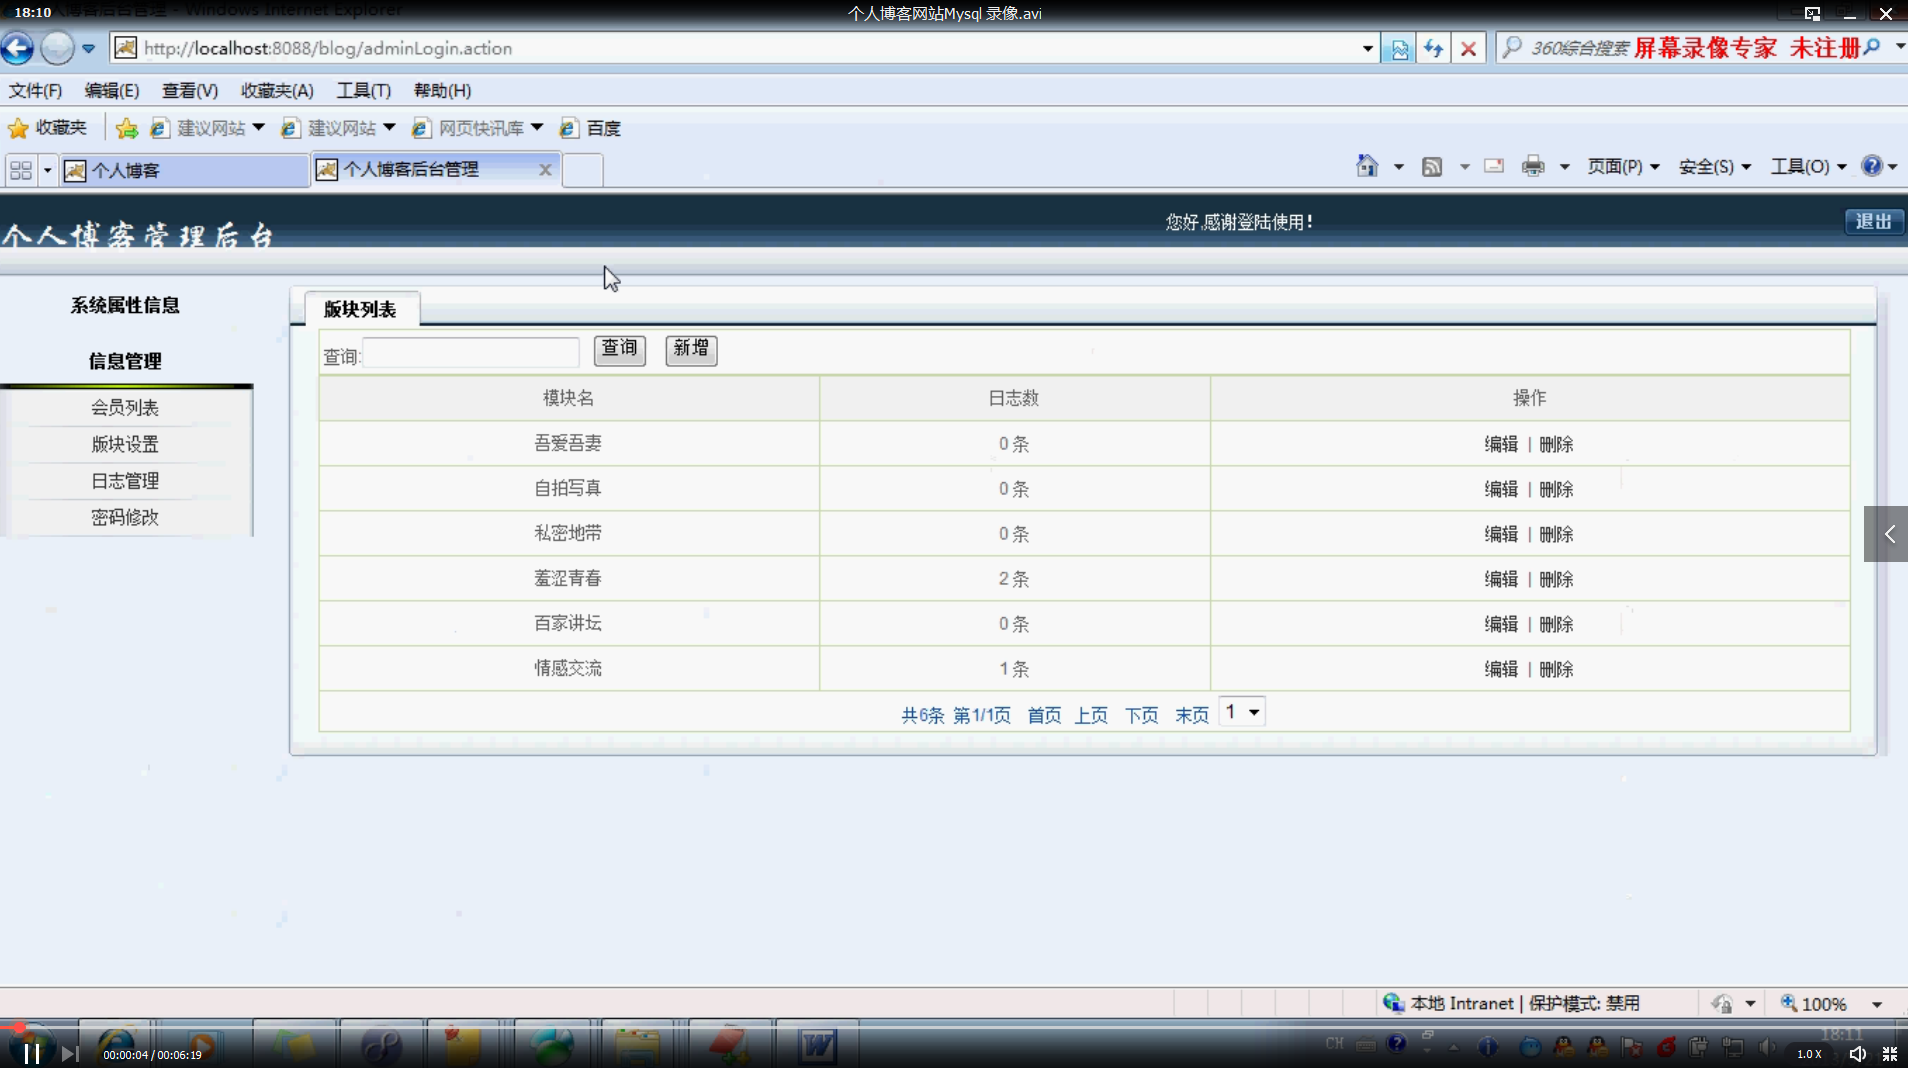Open the 工具(T) menu
This screenshot has width=1908, height=1068.
pos(363,90)
